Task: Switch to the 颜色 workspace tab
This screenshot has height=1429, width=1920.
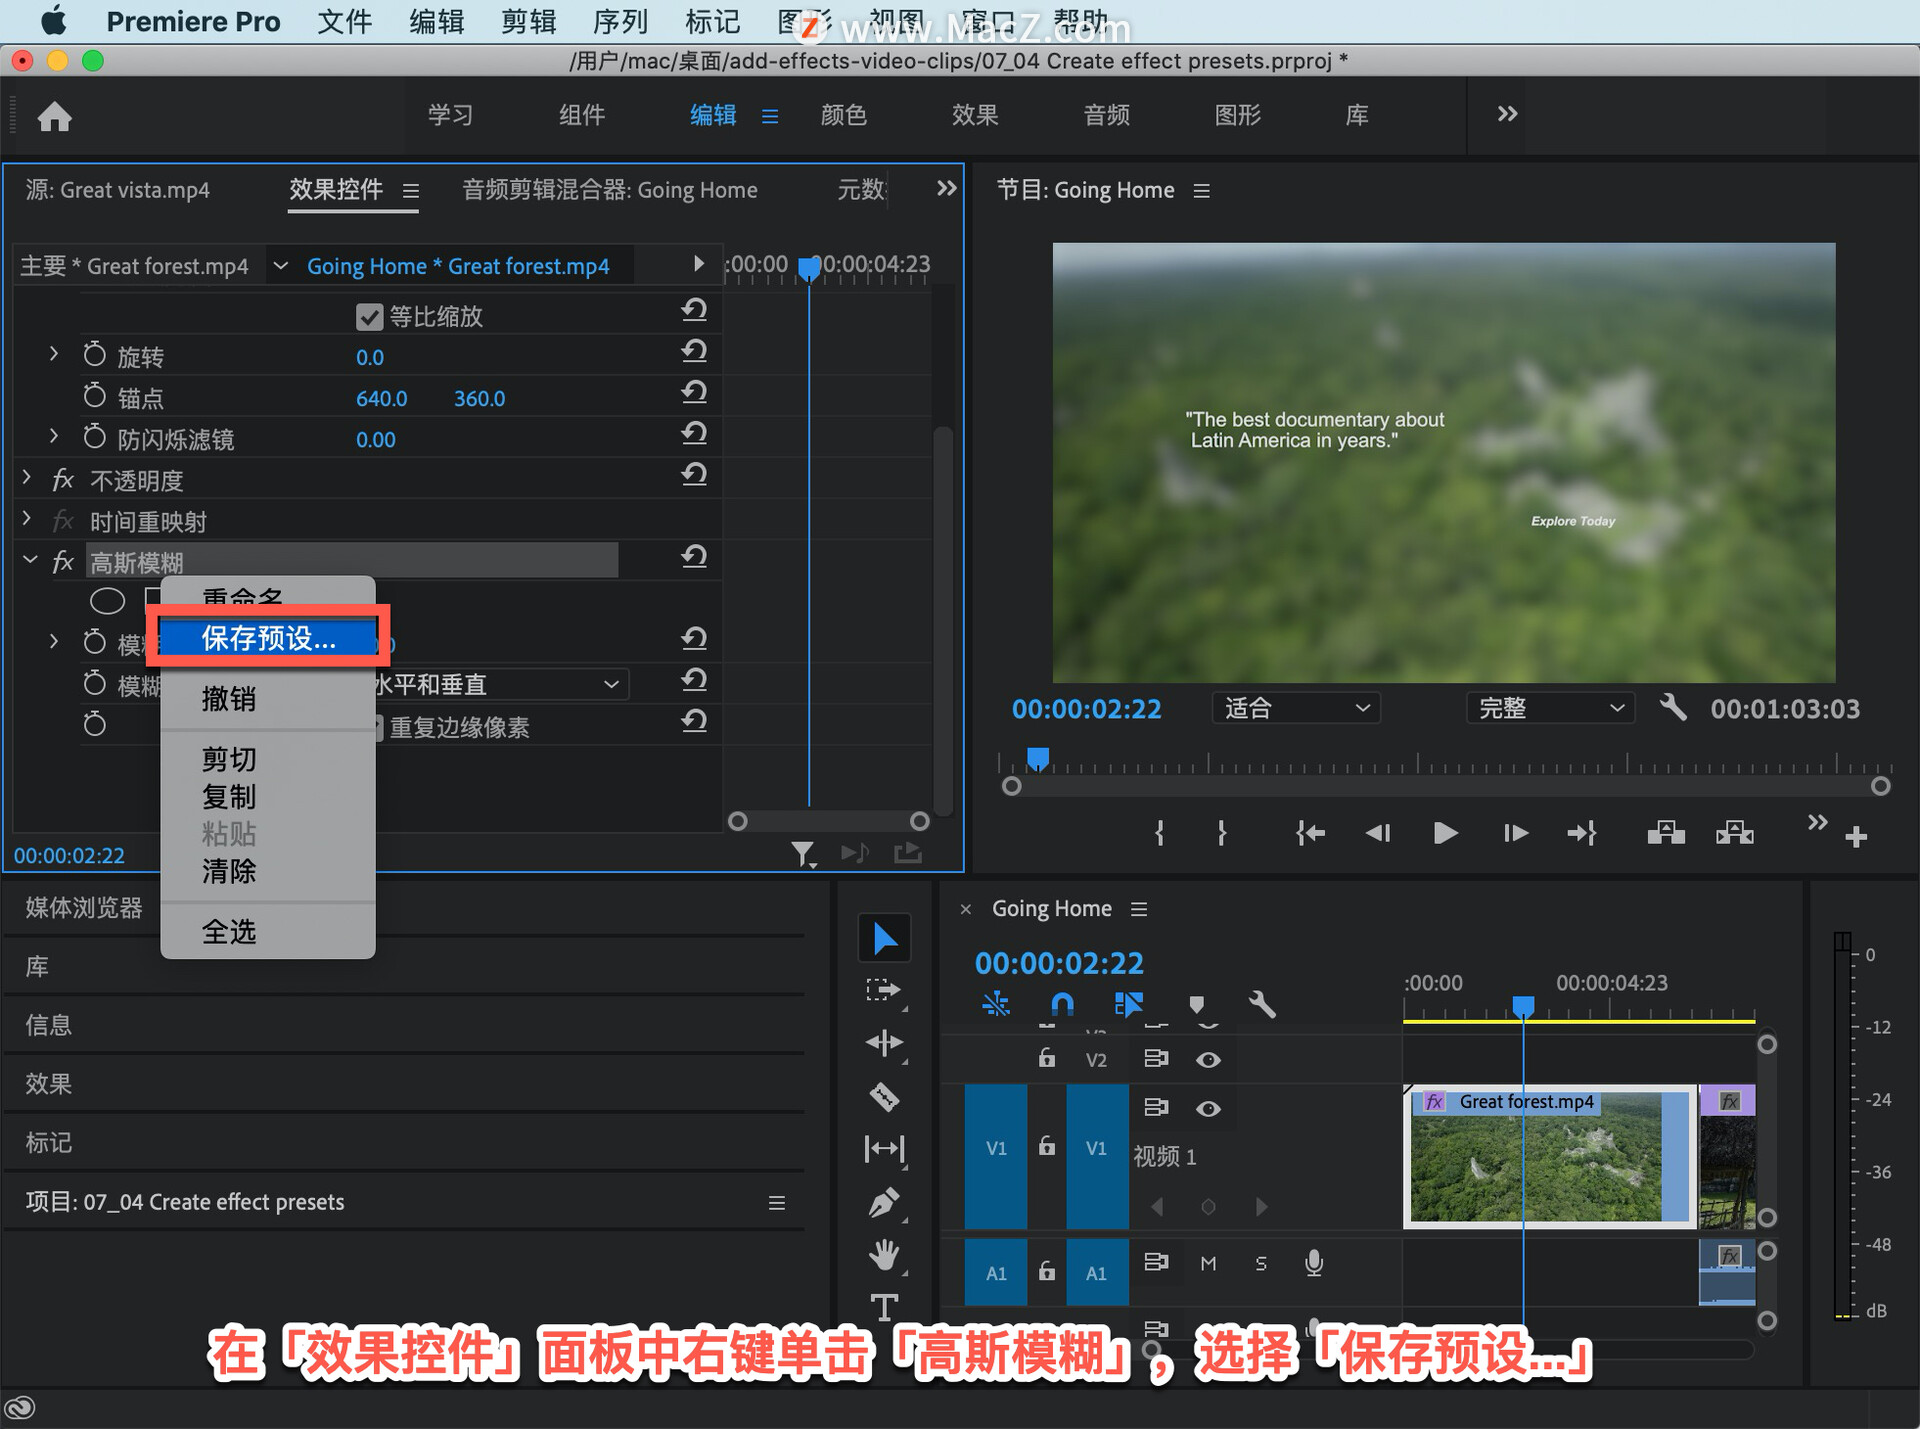Action: coord(843,115)
